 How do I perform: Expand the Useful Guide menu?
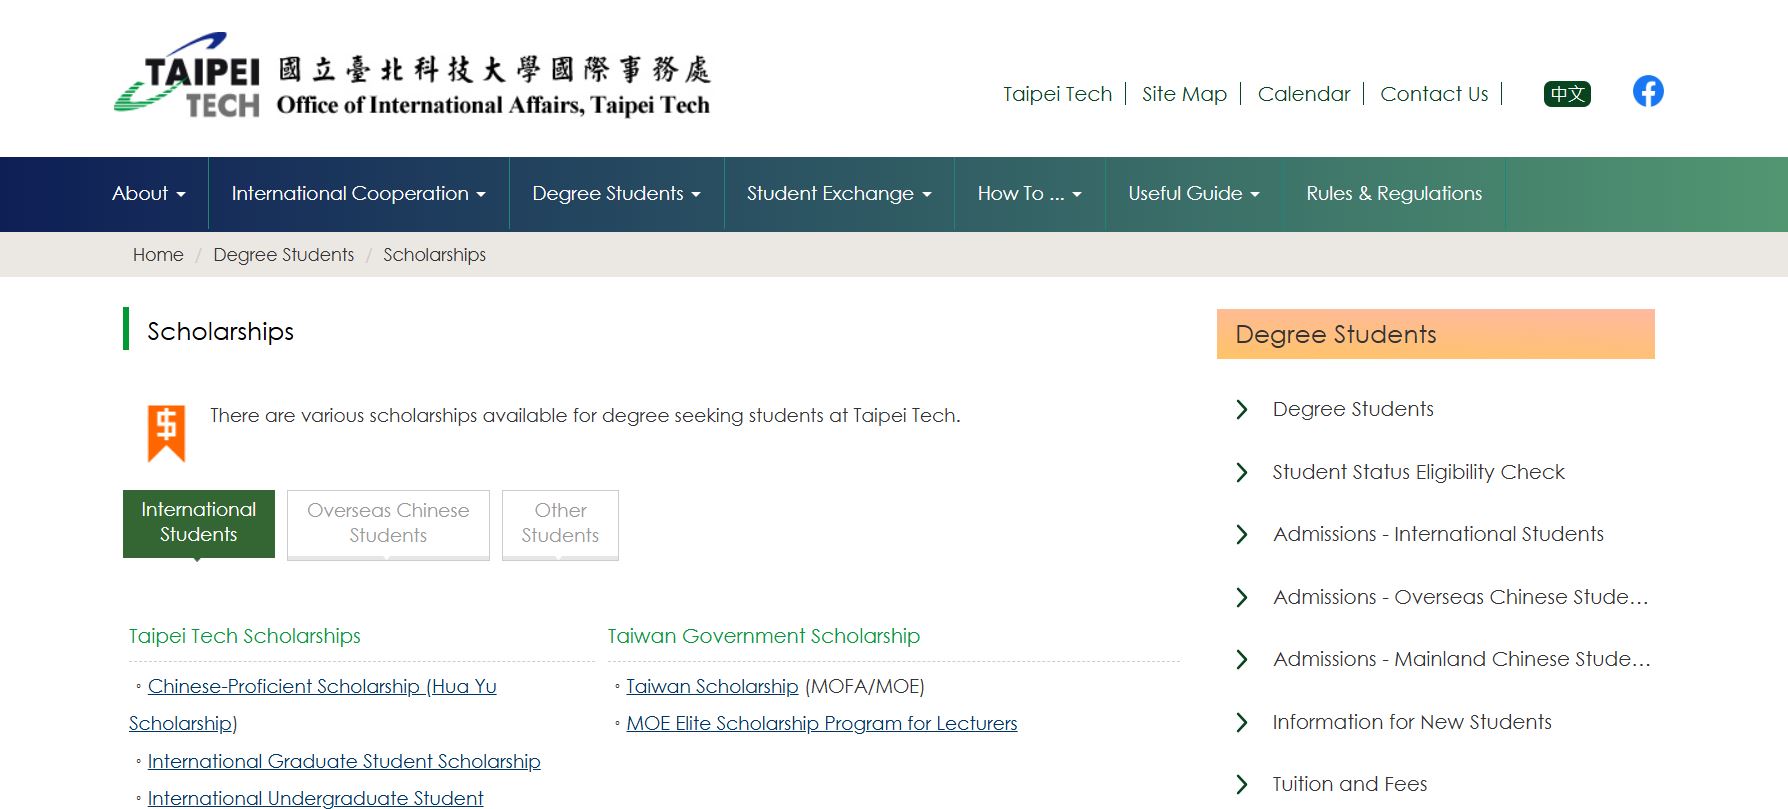pyautogui.click(x=1193, y=194)
